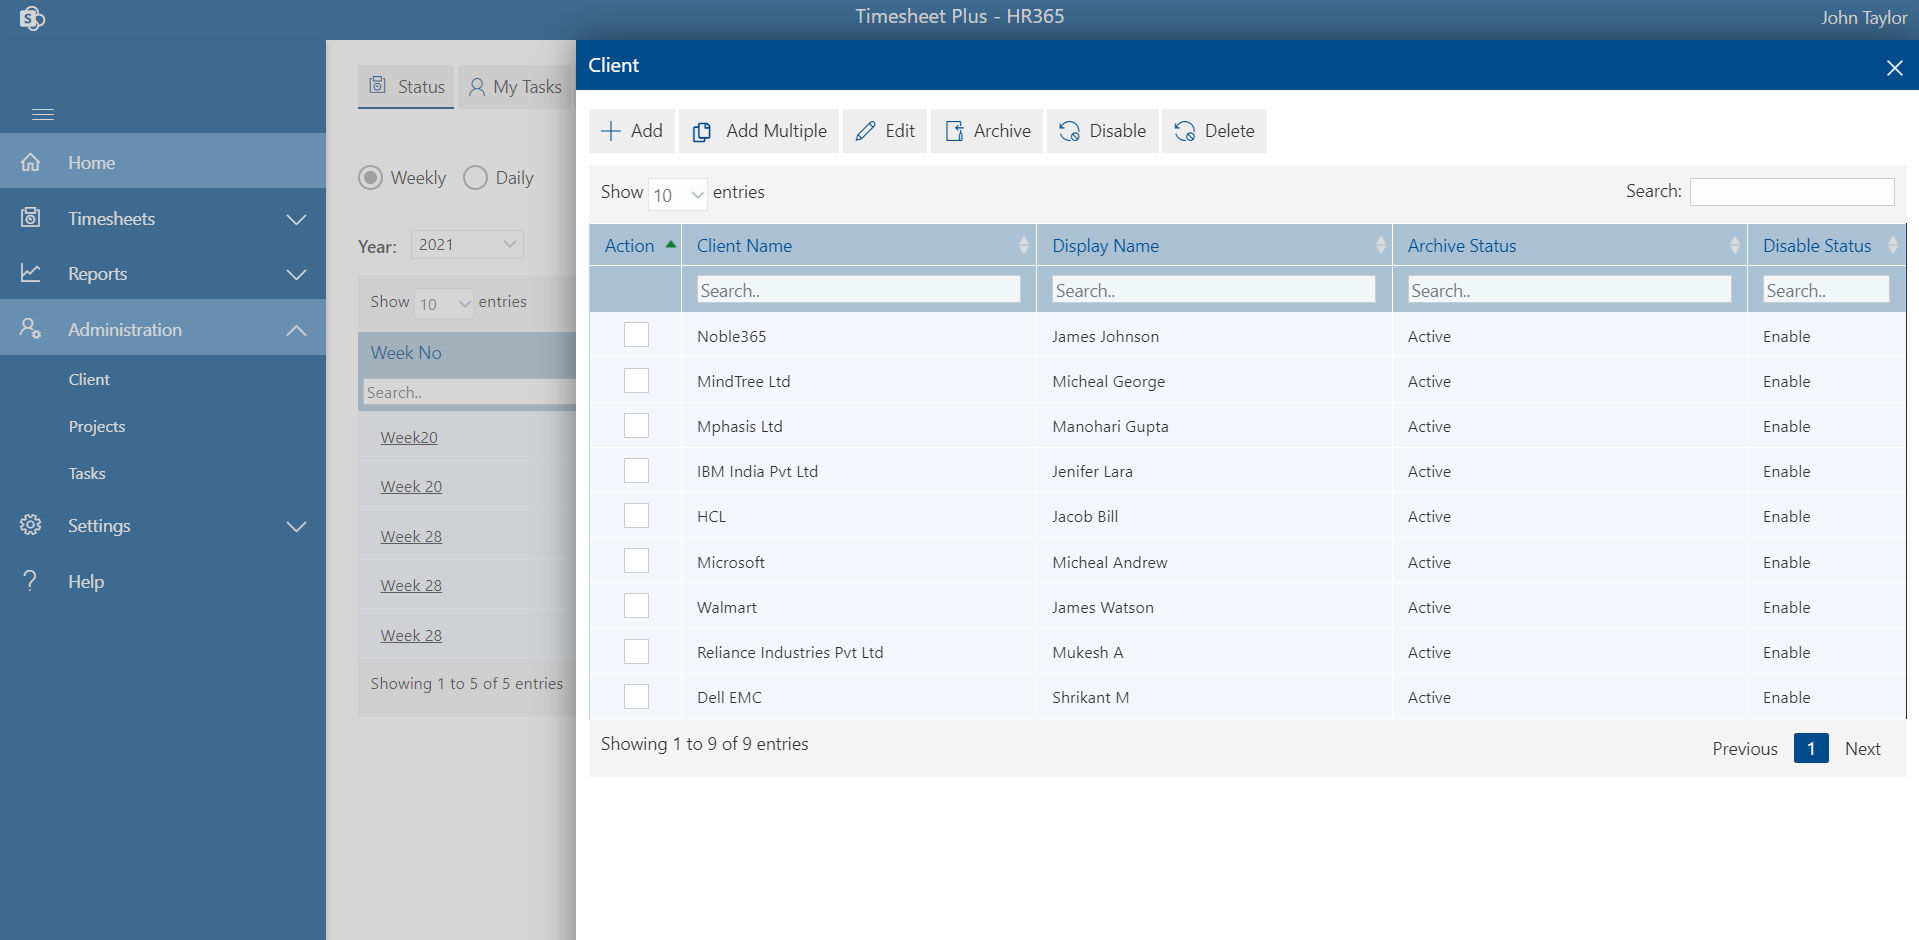Click the Add client icon
This screenshot has height=940, width=1919.
(x=611, y=130)
